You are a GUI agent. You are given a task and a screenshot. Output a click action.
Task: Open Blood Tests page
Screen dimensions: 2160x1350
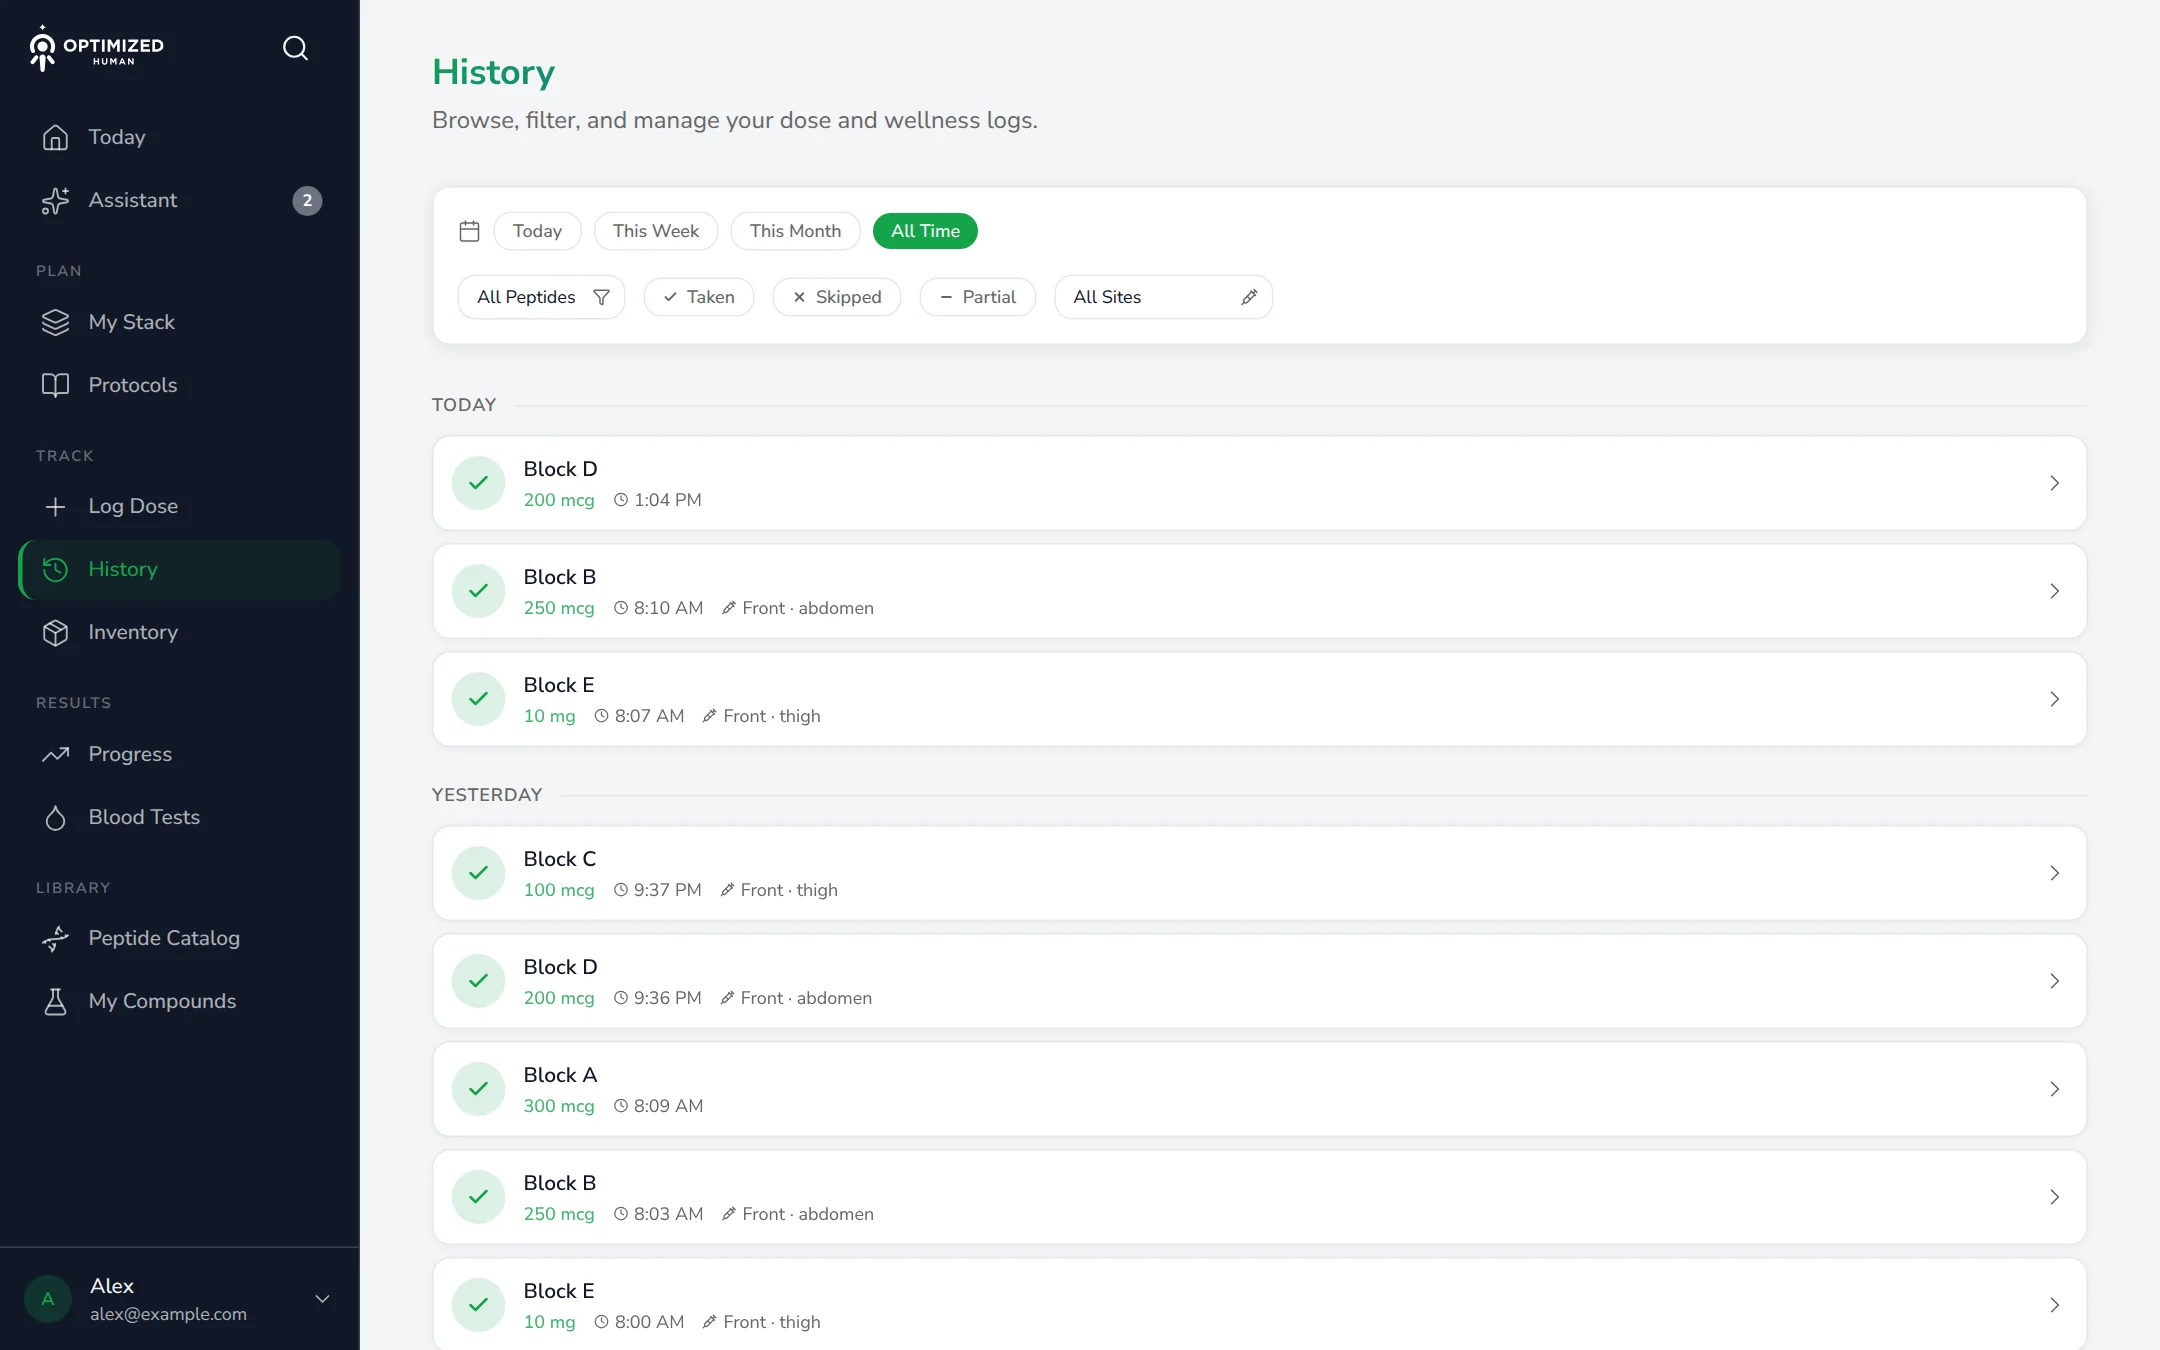(180, 817)
